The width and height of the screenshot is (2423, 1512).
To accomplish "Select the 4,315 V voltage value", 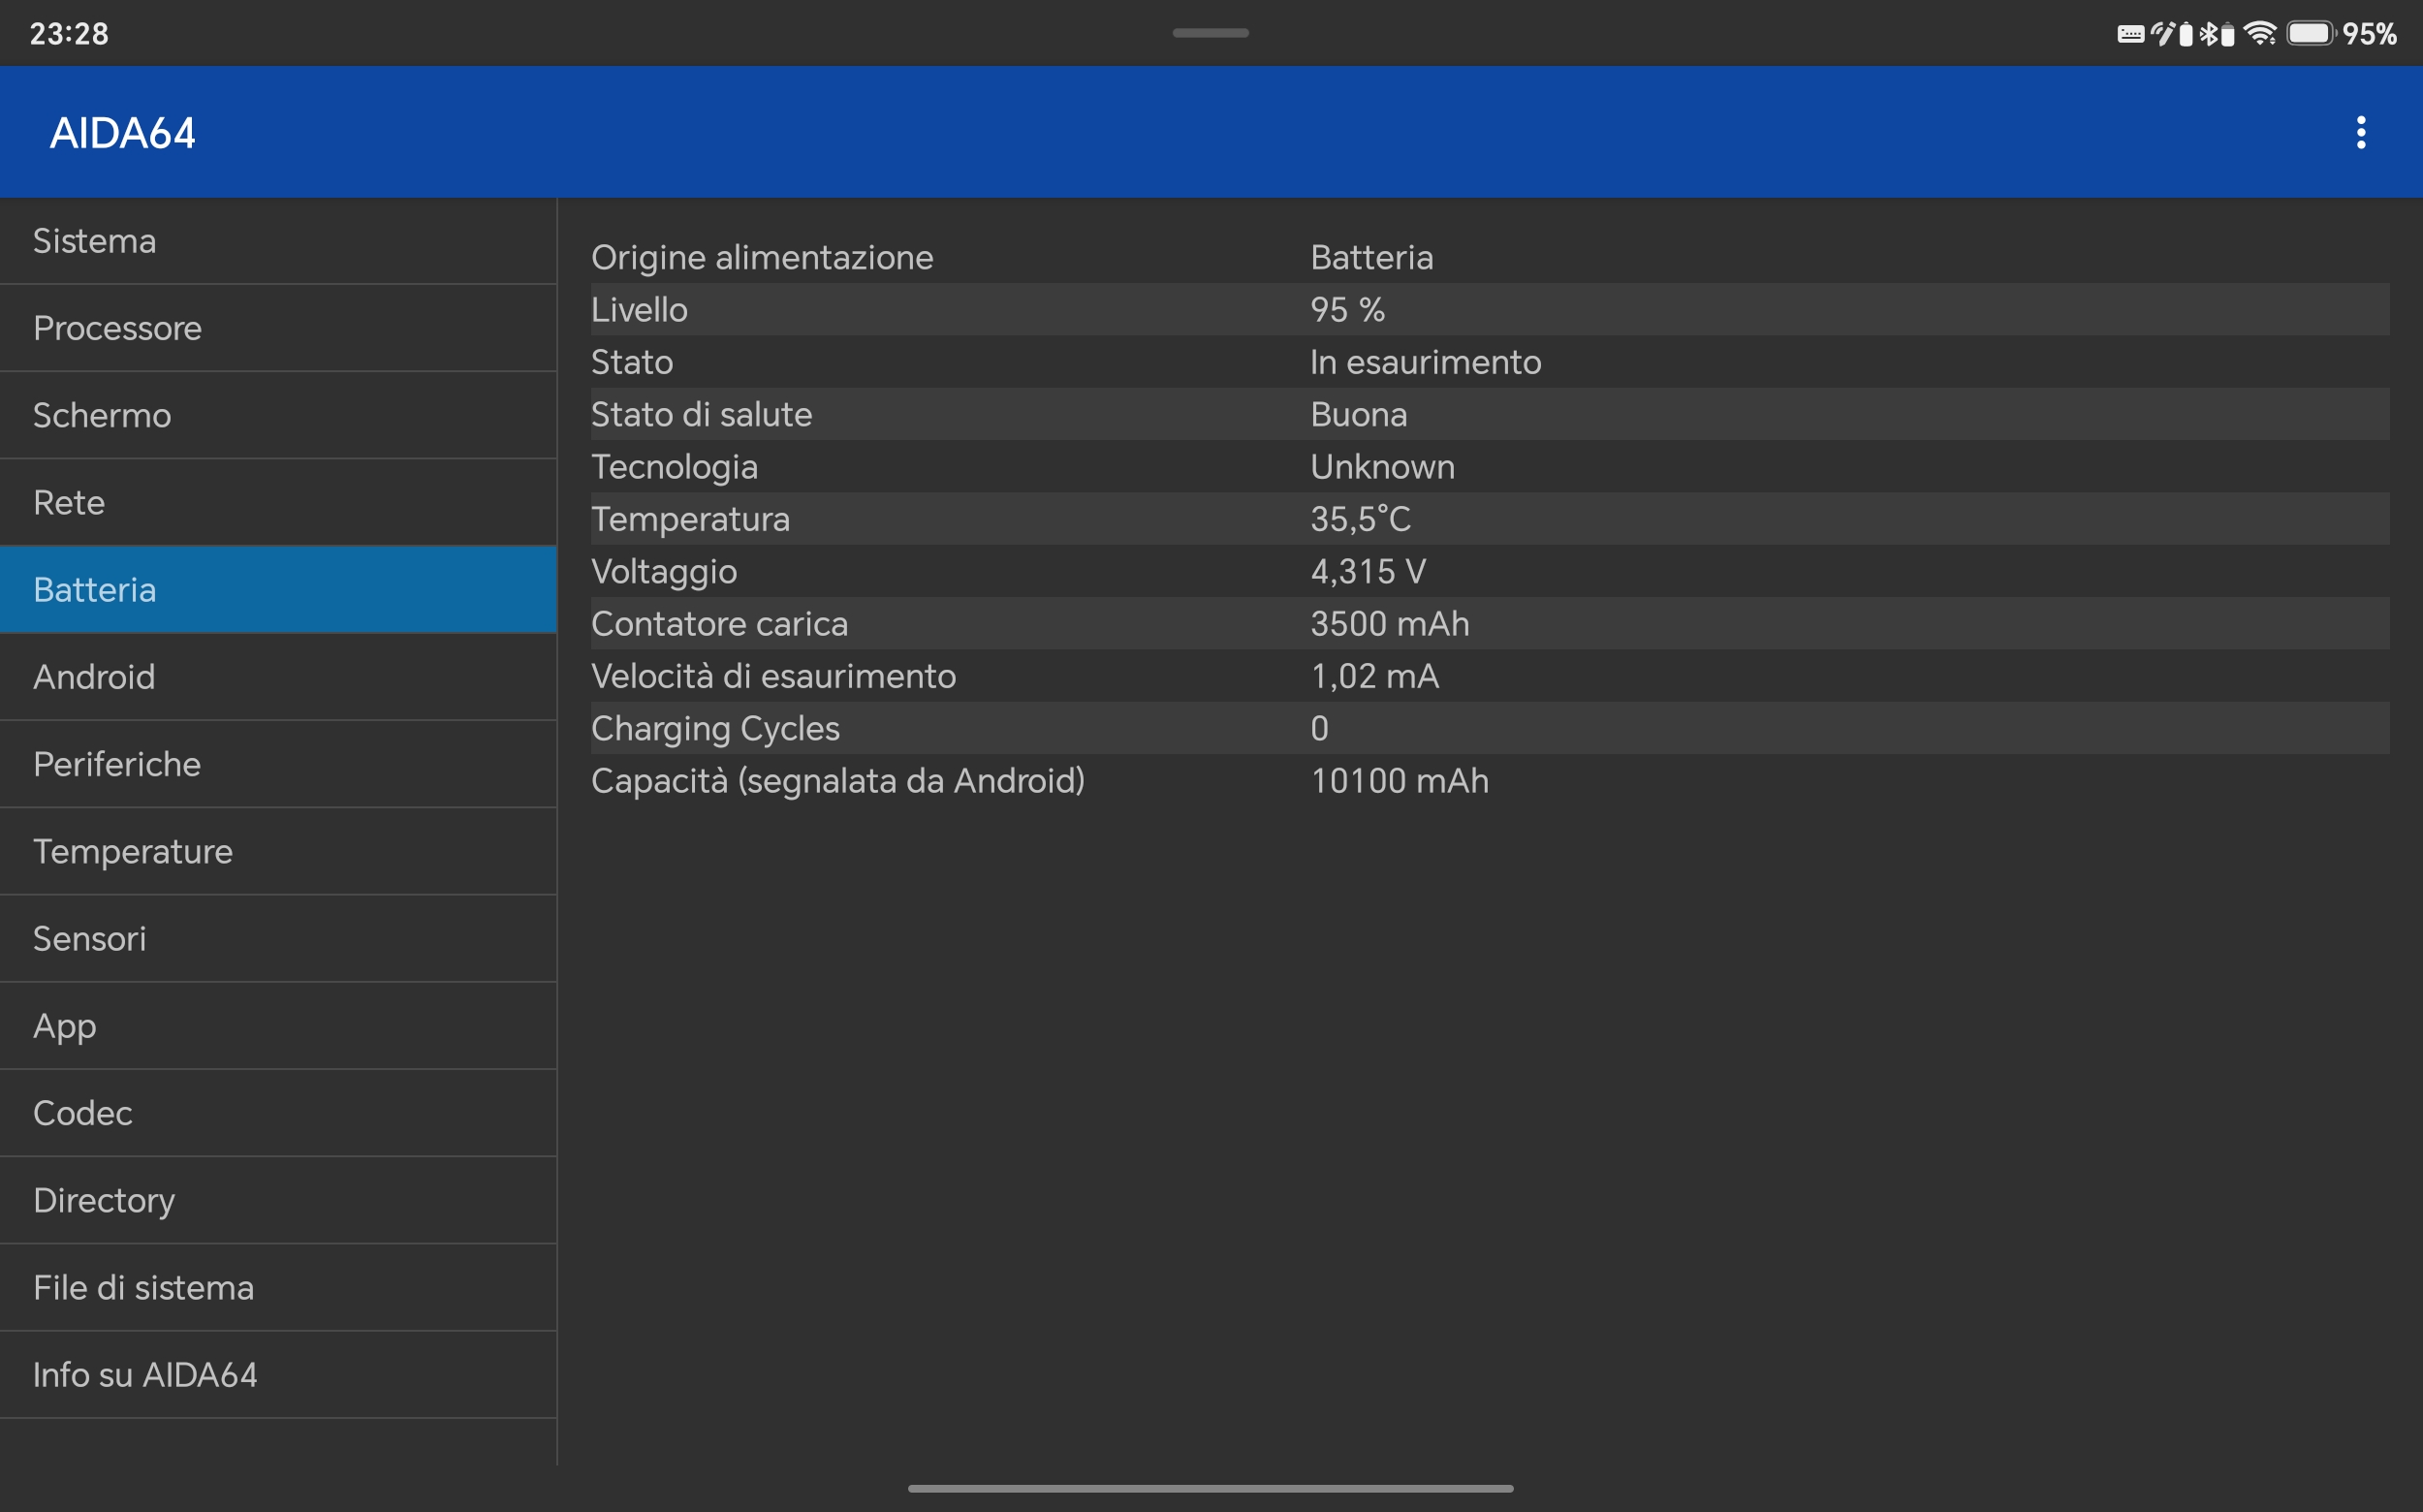I will coord(1368,572).
